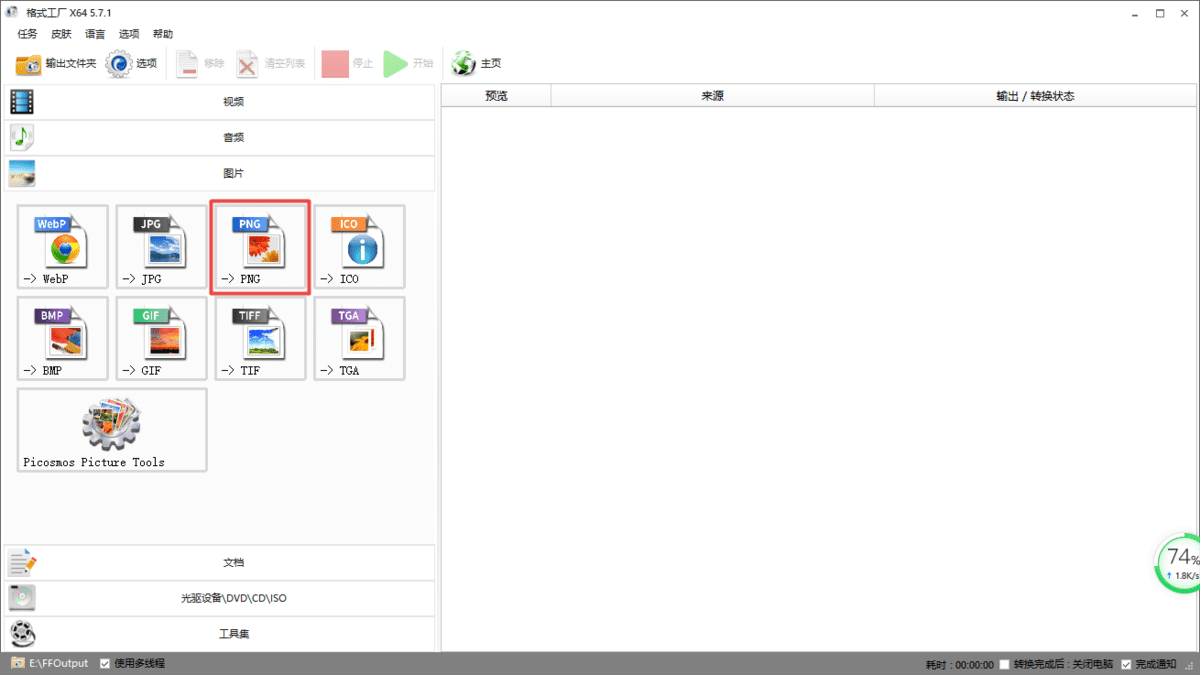Select the PNG conversion tool
Image resolution: width=1200 pixels, height=675 pixels.
coord(260,246)
